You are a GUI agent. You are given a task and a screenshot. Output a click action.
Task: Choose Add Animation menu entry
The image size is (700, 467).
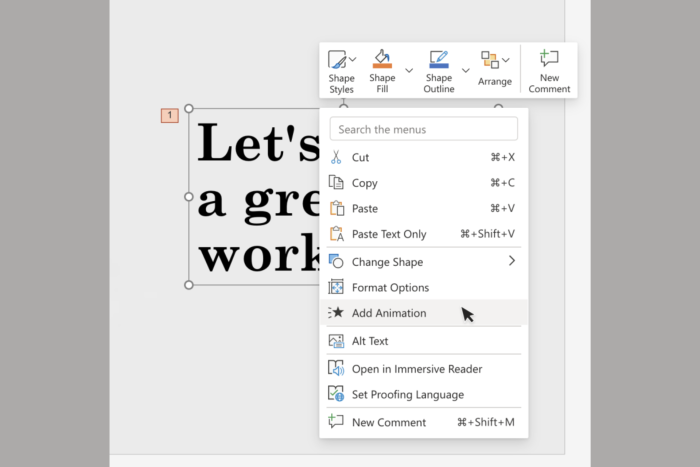pos(424,313)
